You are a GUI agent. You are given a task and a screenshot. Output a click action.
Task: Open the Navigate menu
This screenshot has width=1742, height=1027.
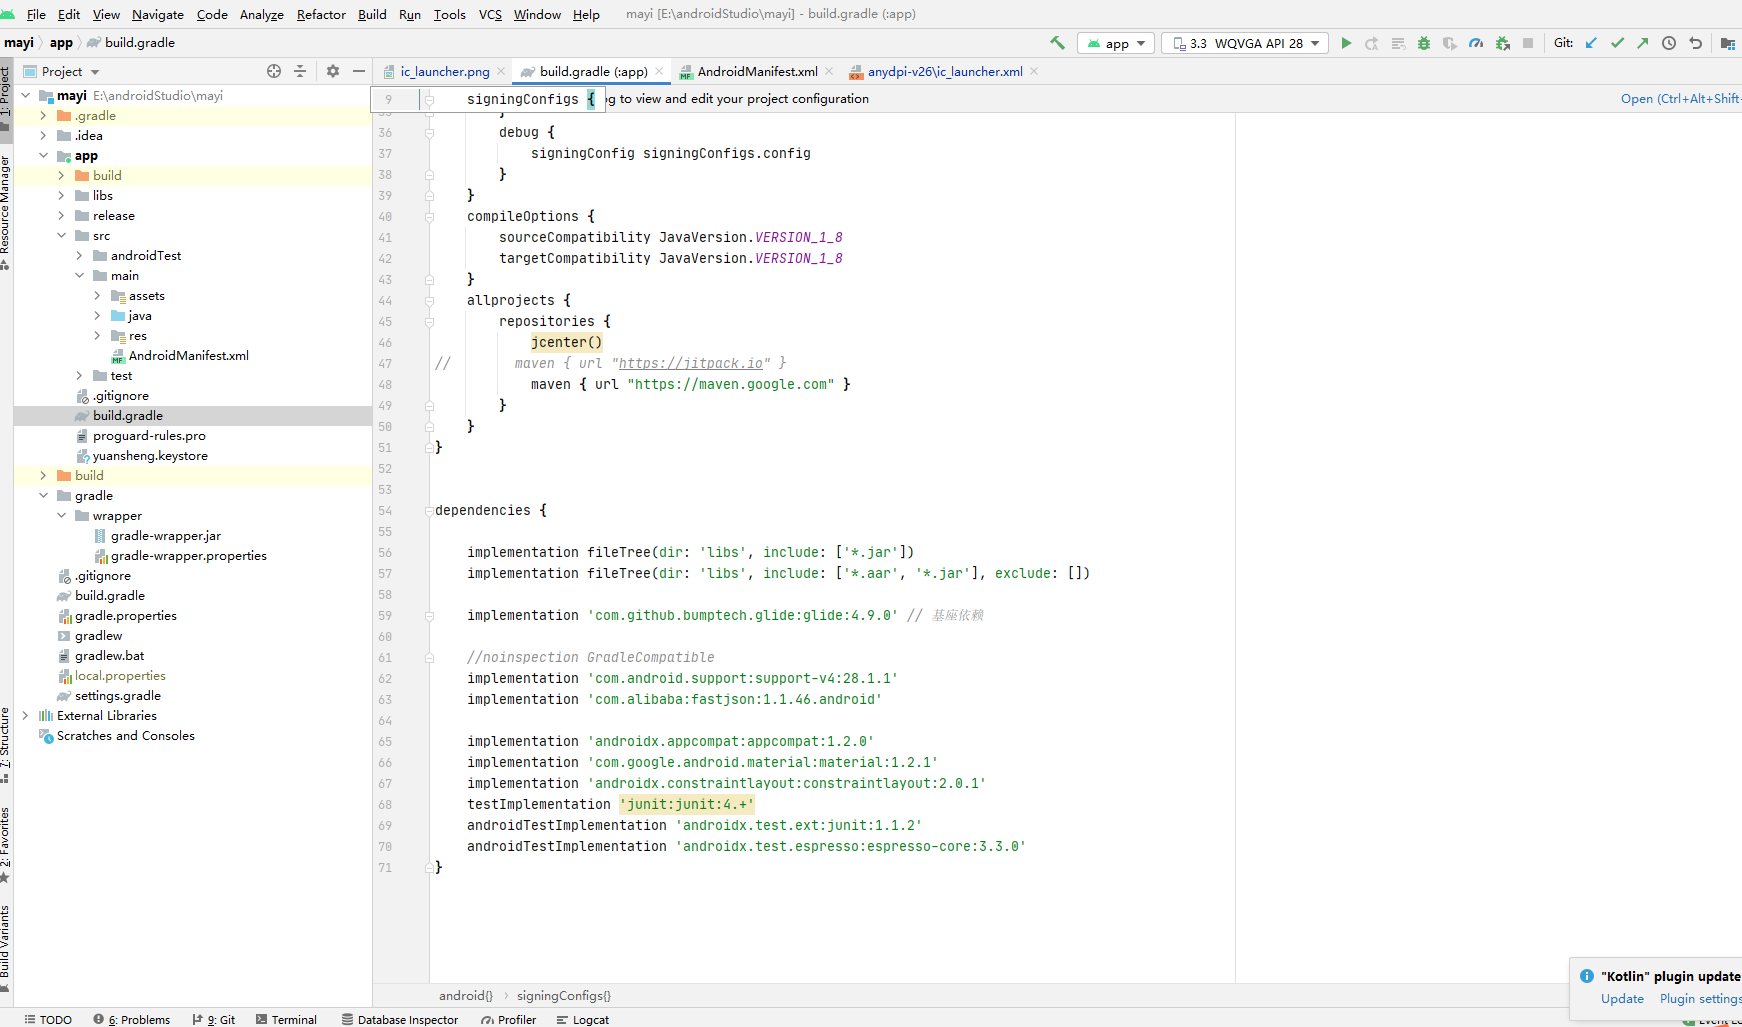[x=158, y=14]
